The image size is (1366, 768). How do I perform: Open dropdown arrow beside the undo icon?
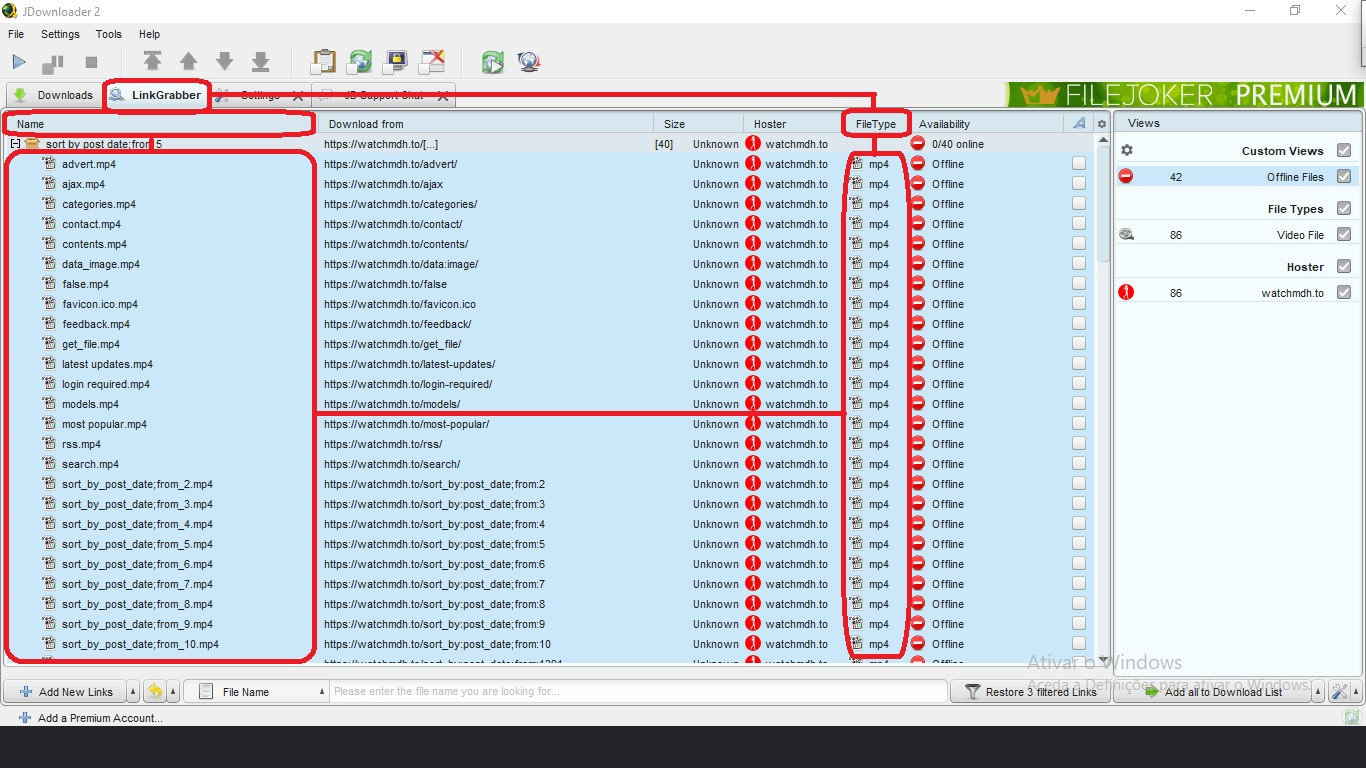pos(173,691)
